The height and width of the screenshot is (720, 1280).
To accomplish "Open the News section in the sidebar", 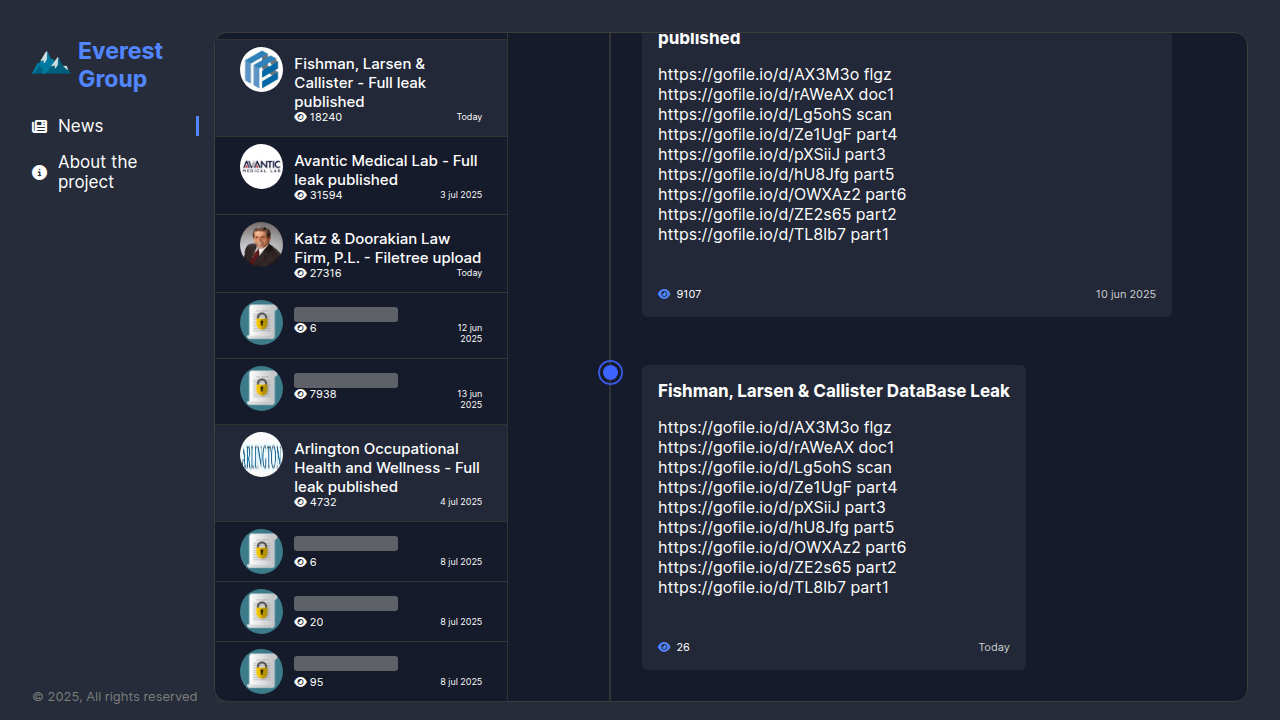I will pyautogui.click(x=81, y=126).
